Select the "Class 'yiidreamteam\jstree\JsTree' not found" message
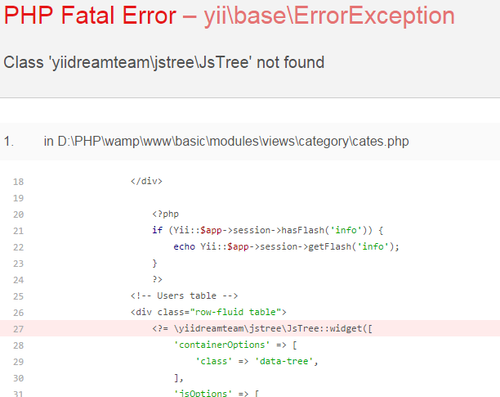Image resolution: width=500 pixels, height=397 pixels. point(164,62)
